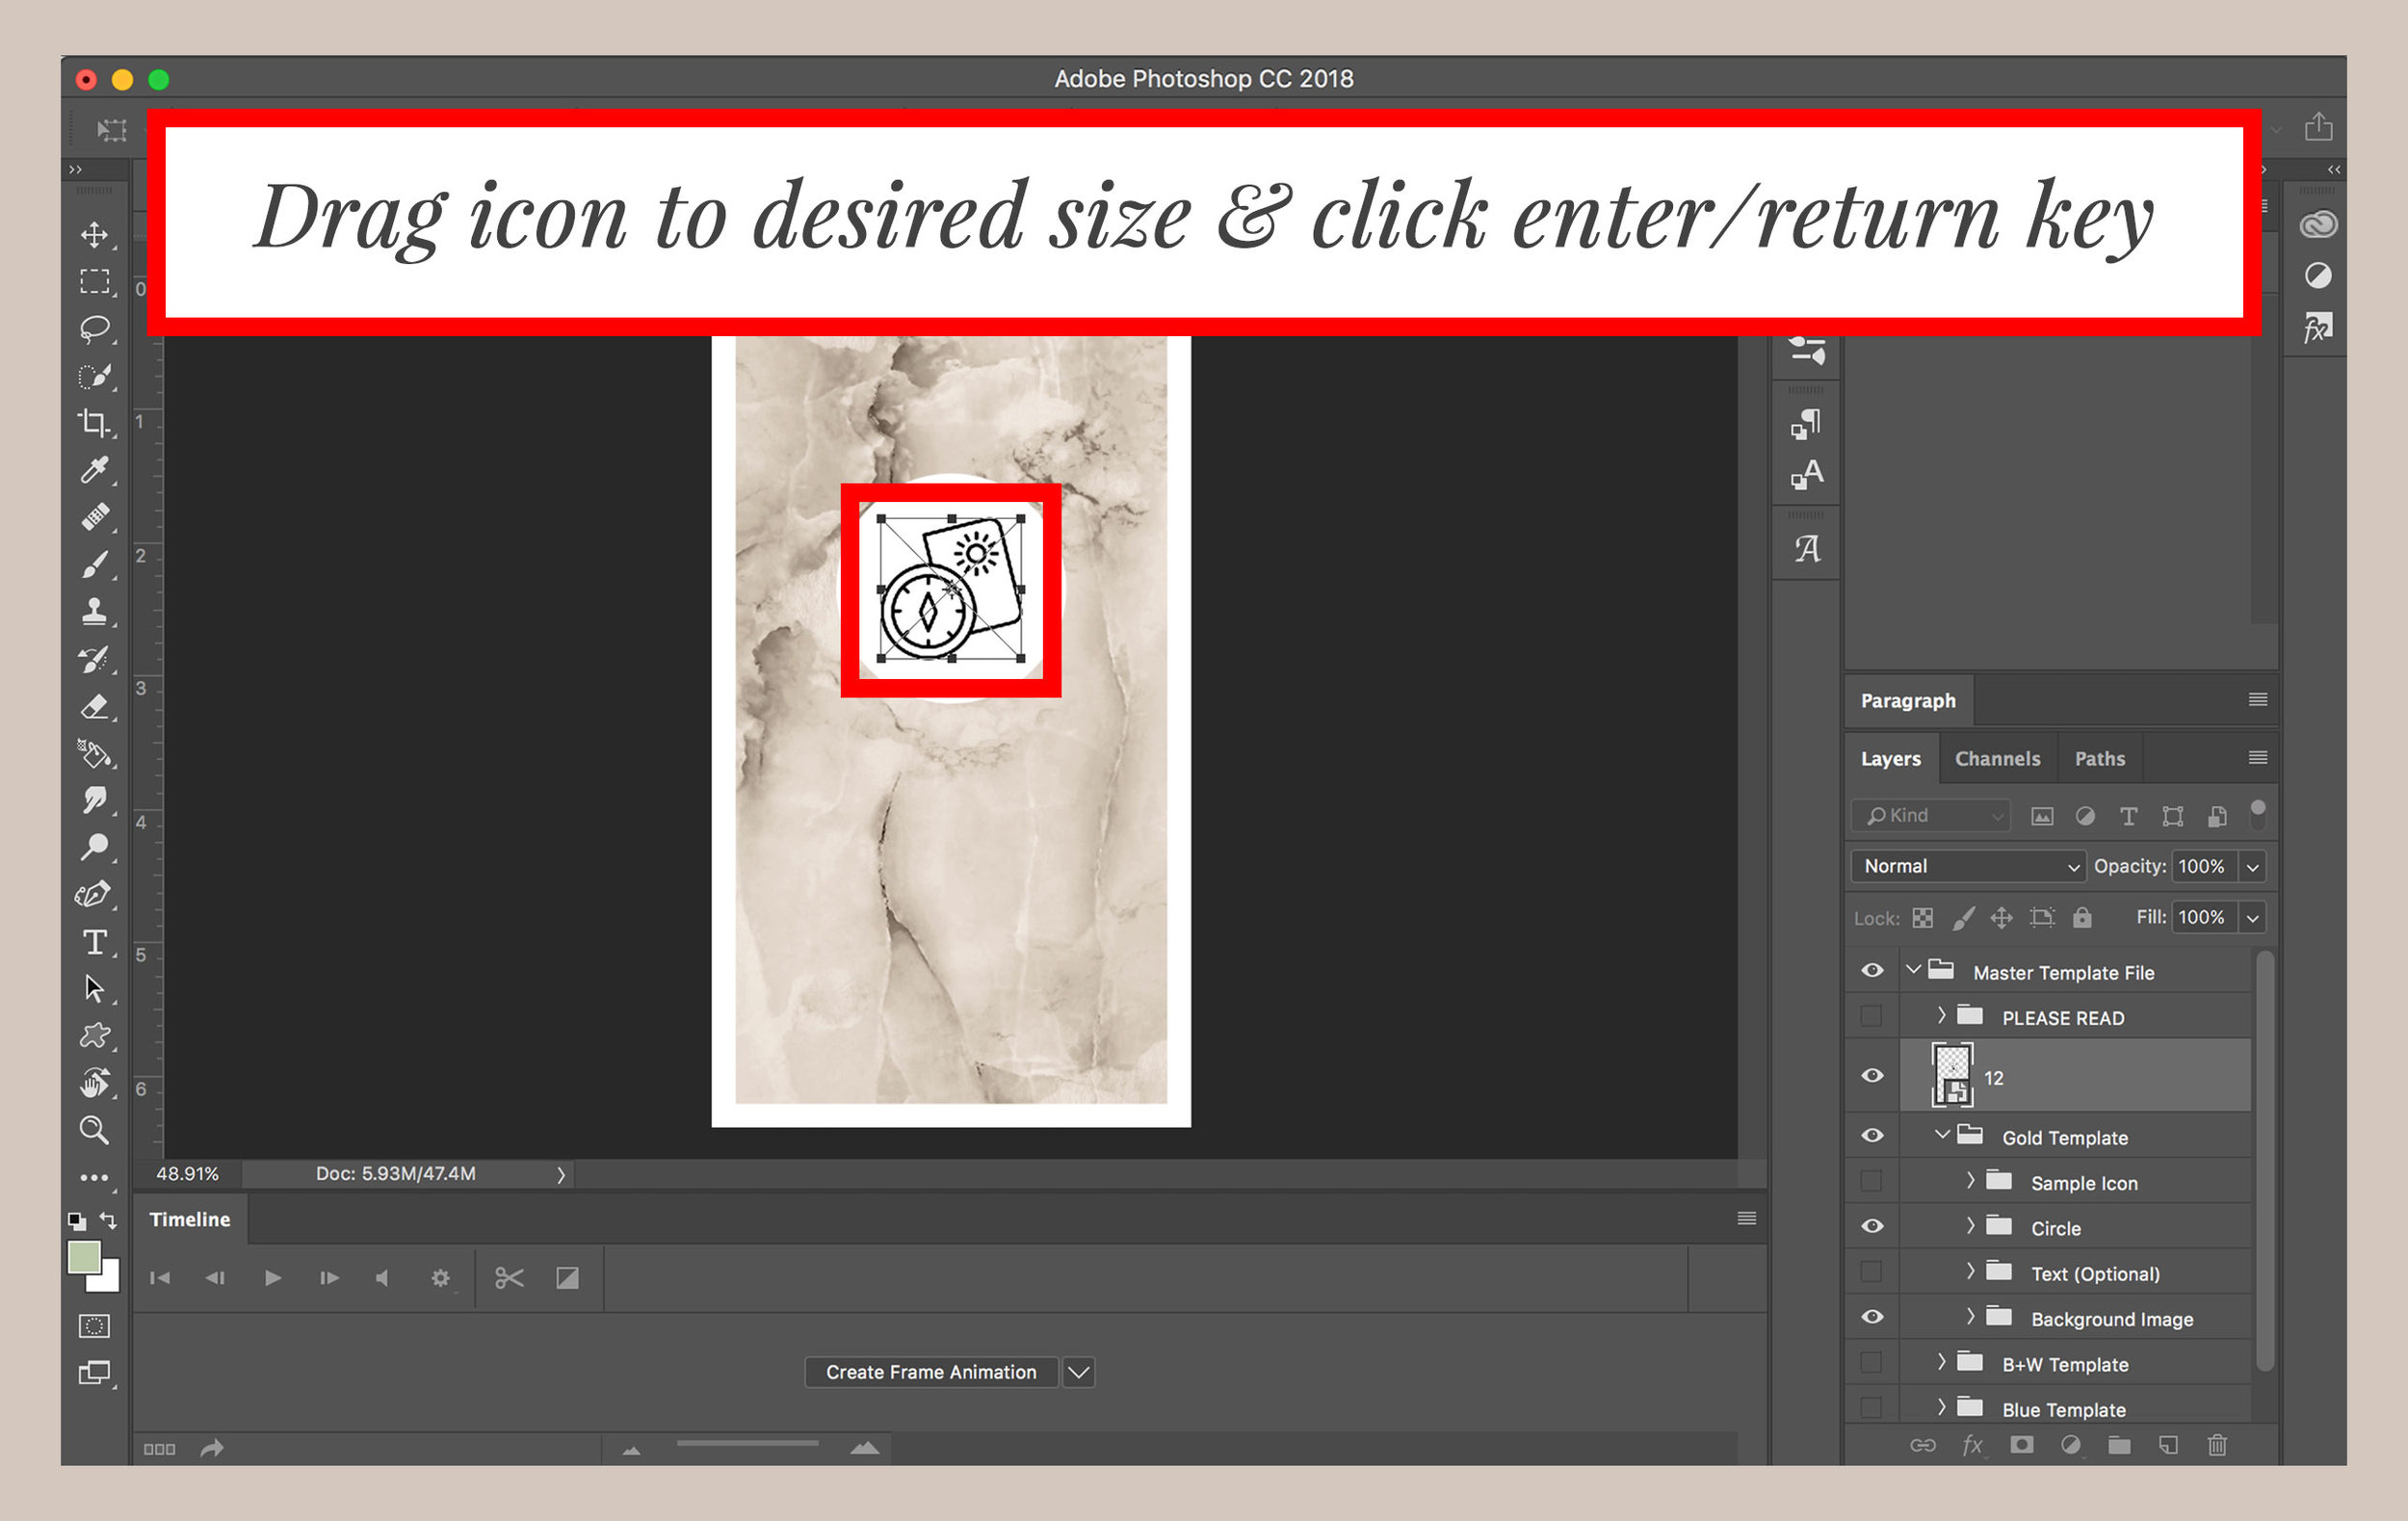Select the Horizontal Type tool

95,942
